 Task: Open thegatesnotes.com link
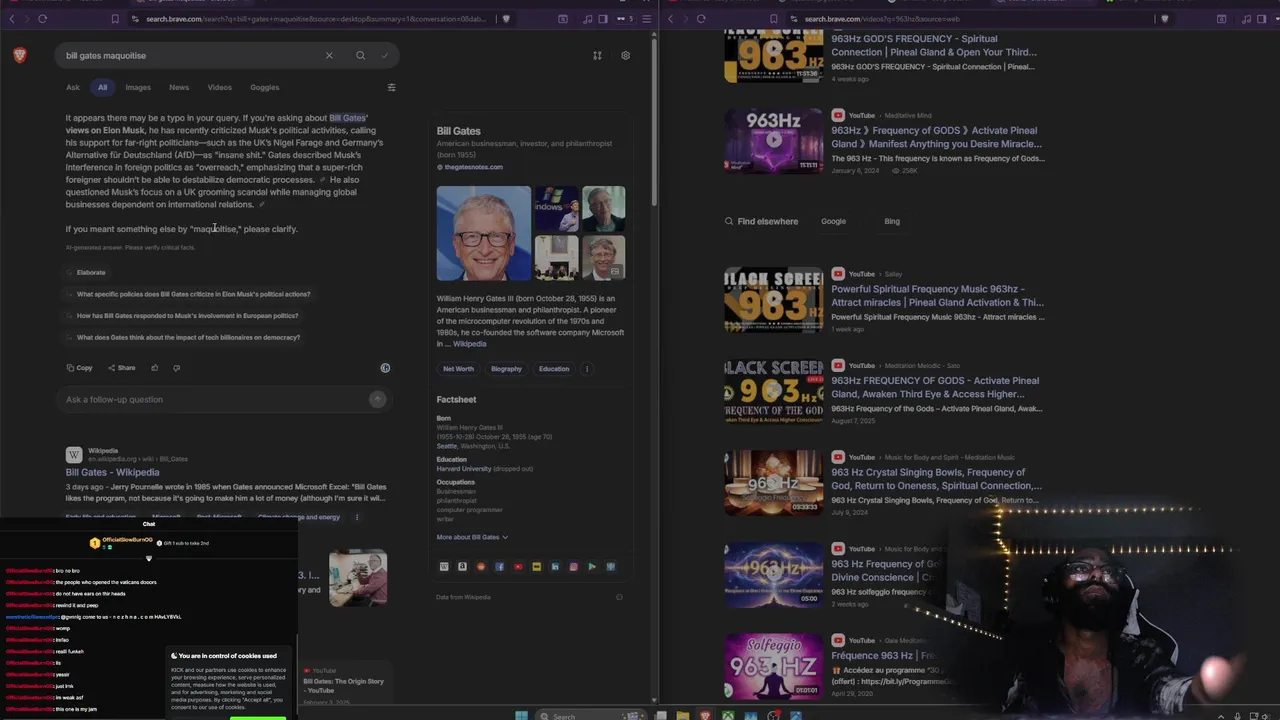tap(473, 167)
